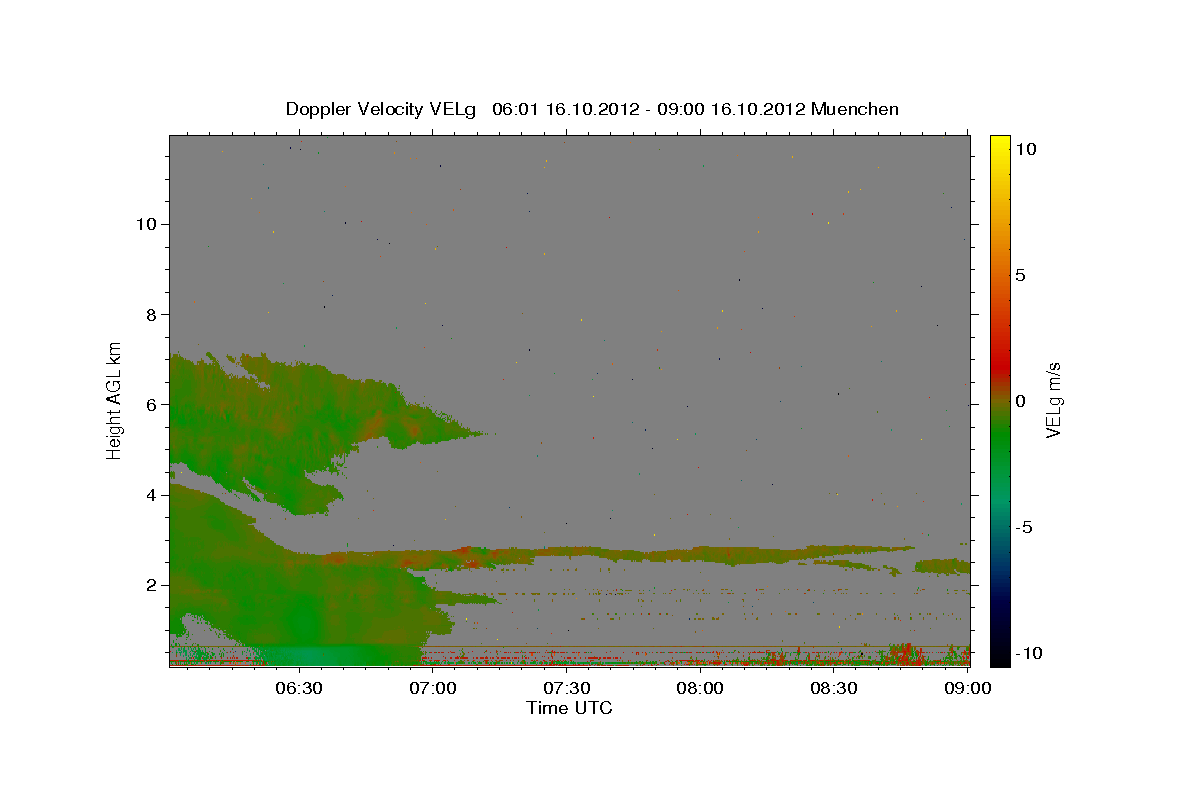
Task: Click the height axis label 10
Action: [x=145, y=224]
